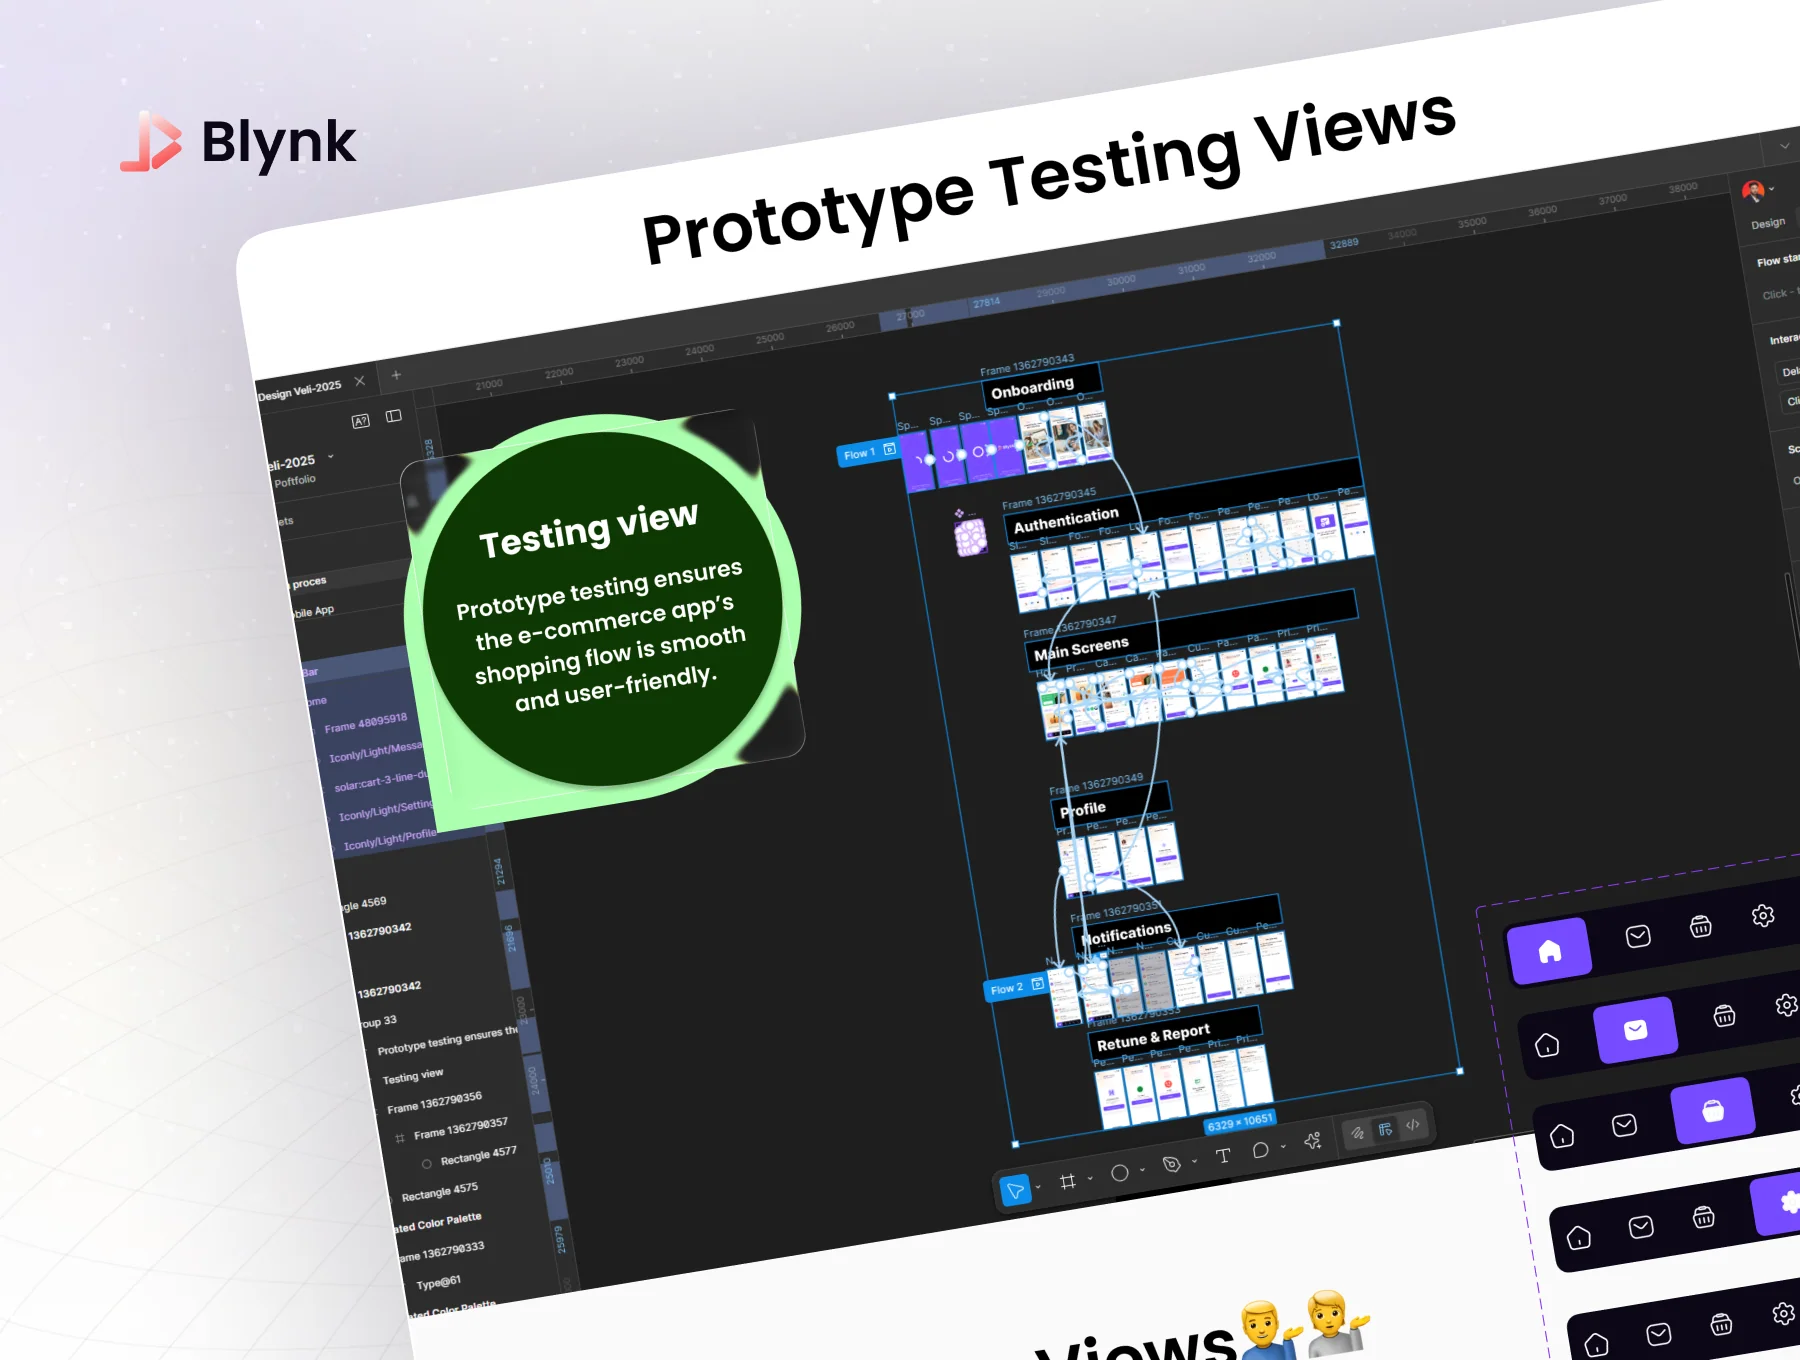Image resolution: width=1800 pixels, height=1360 pixels.
Task: Select the Main Screens section label
Action: pyautogui.click(x=1081, y=649)
